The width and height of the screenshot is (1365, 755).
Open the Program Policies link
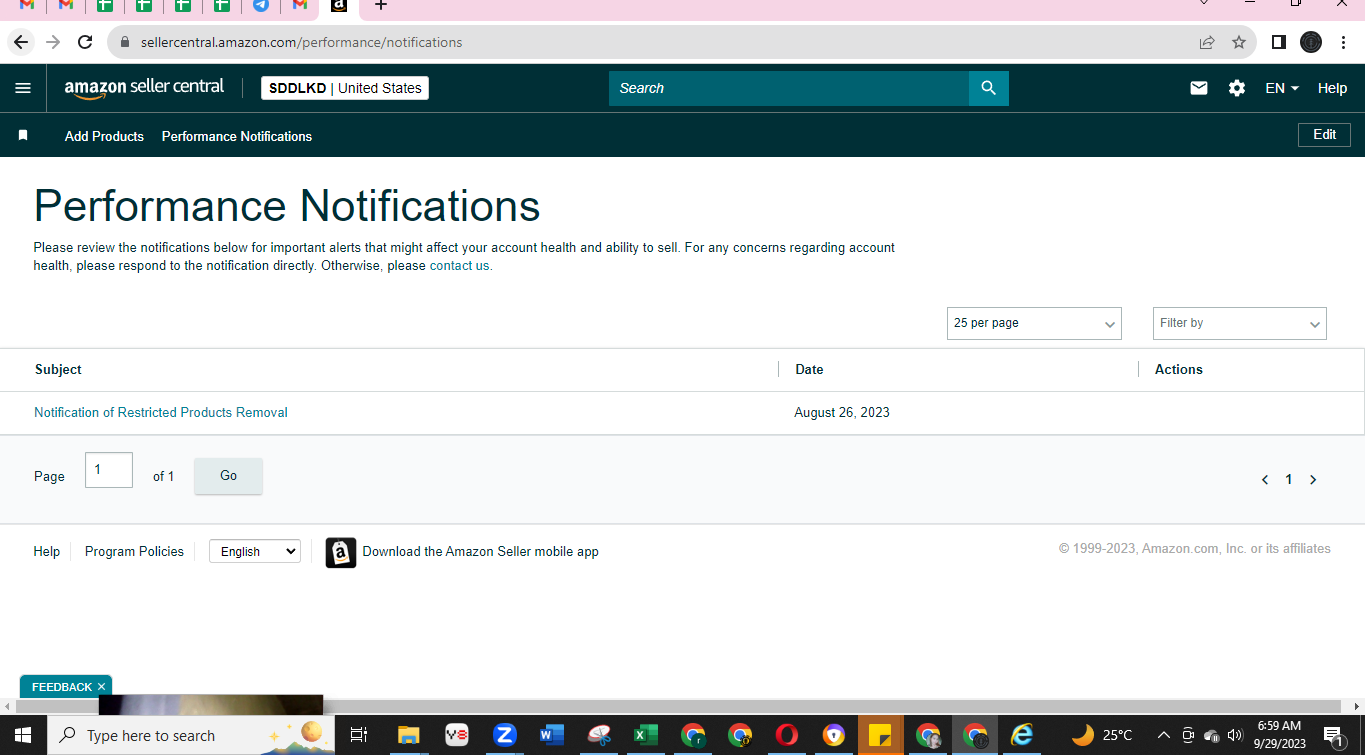click(134, 551)
